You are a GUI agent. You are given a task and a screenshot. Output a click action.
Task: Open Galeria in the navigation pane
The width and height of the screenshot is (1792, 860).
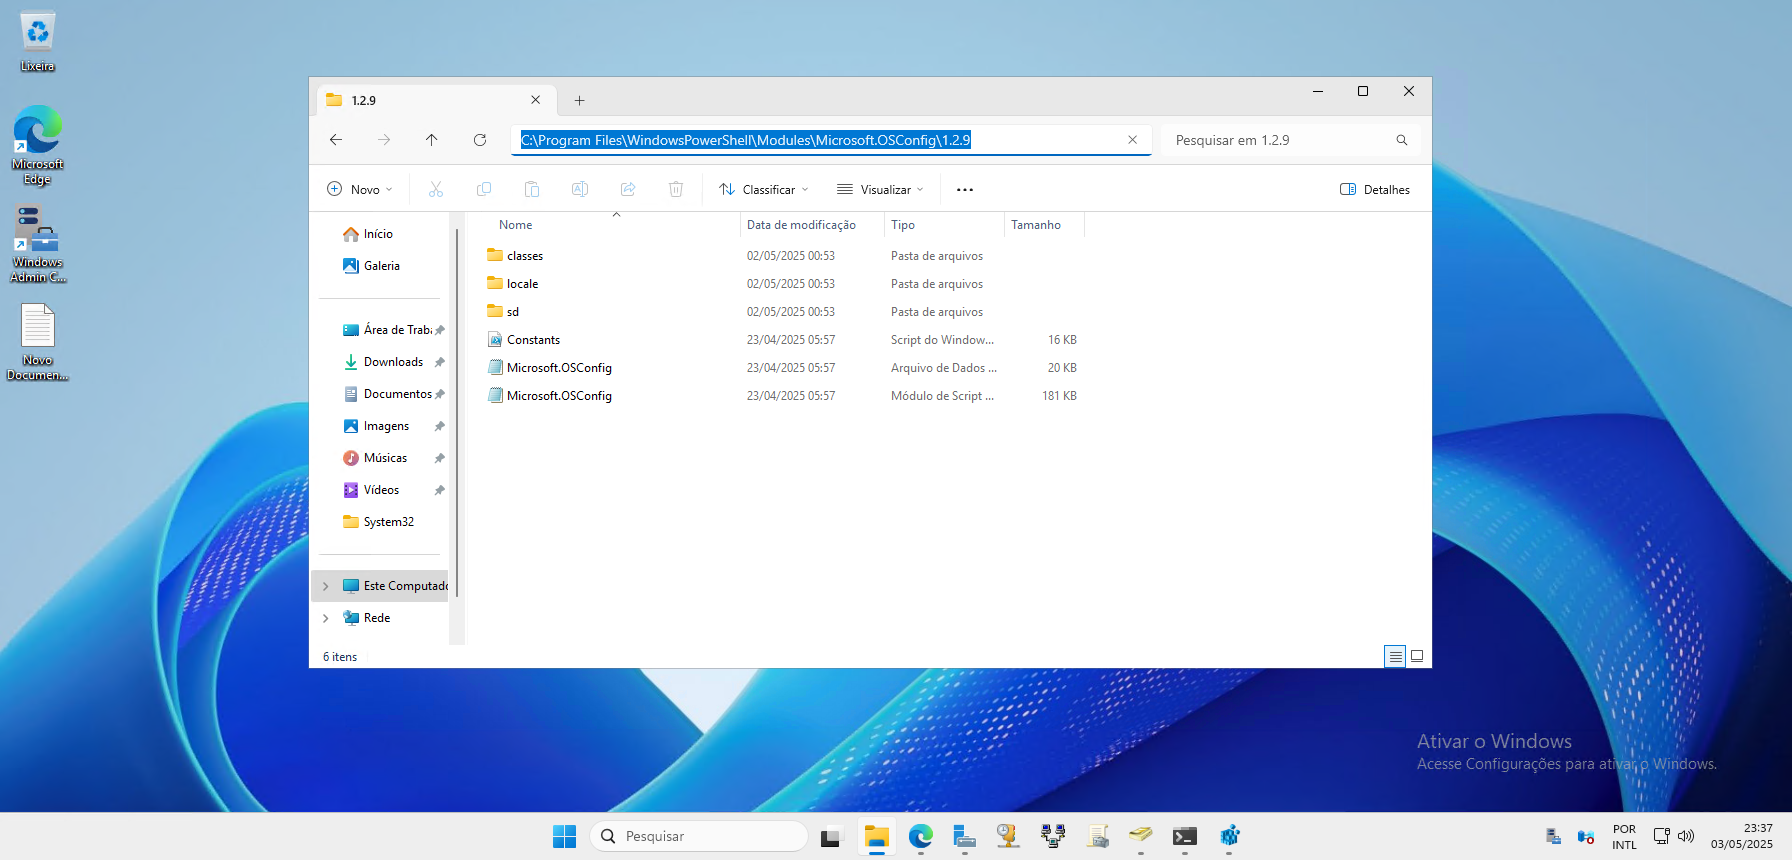382,266
